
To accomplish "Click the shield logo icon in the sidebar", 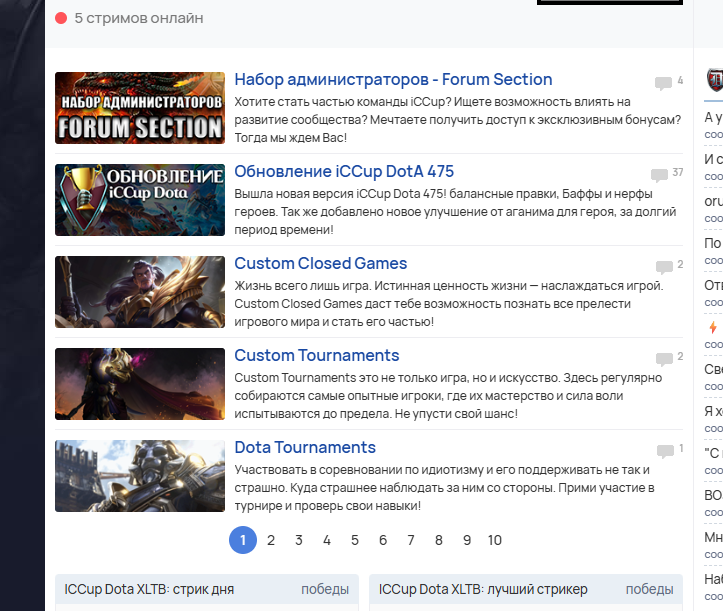I will pos(715,79).
